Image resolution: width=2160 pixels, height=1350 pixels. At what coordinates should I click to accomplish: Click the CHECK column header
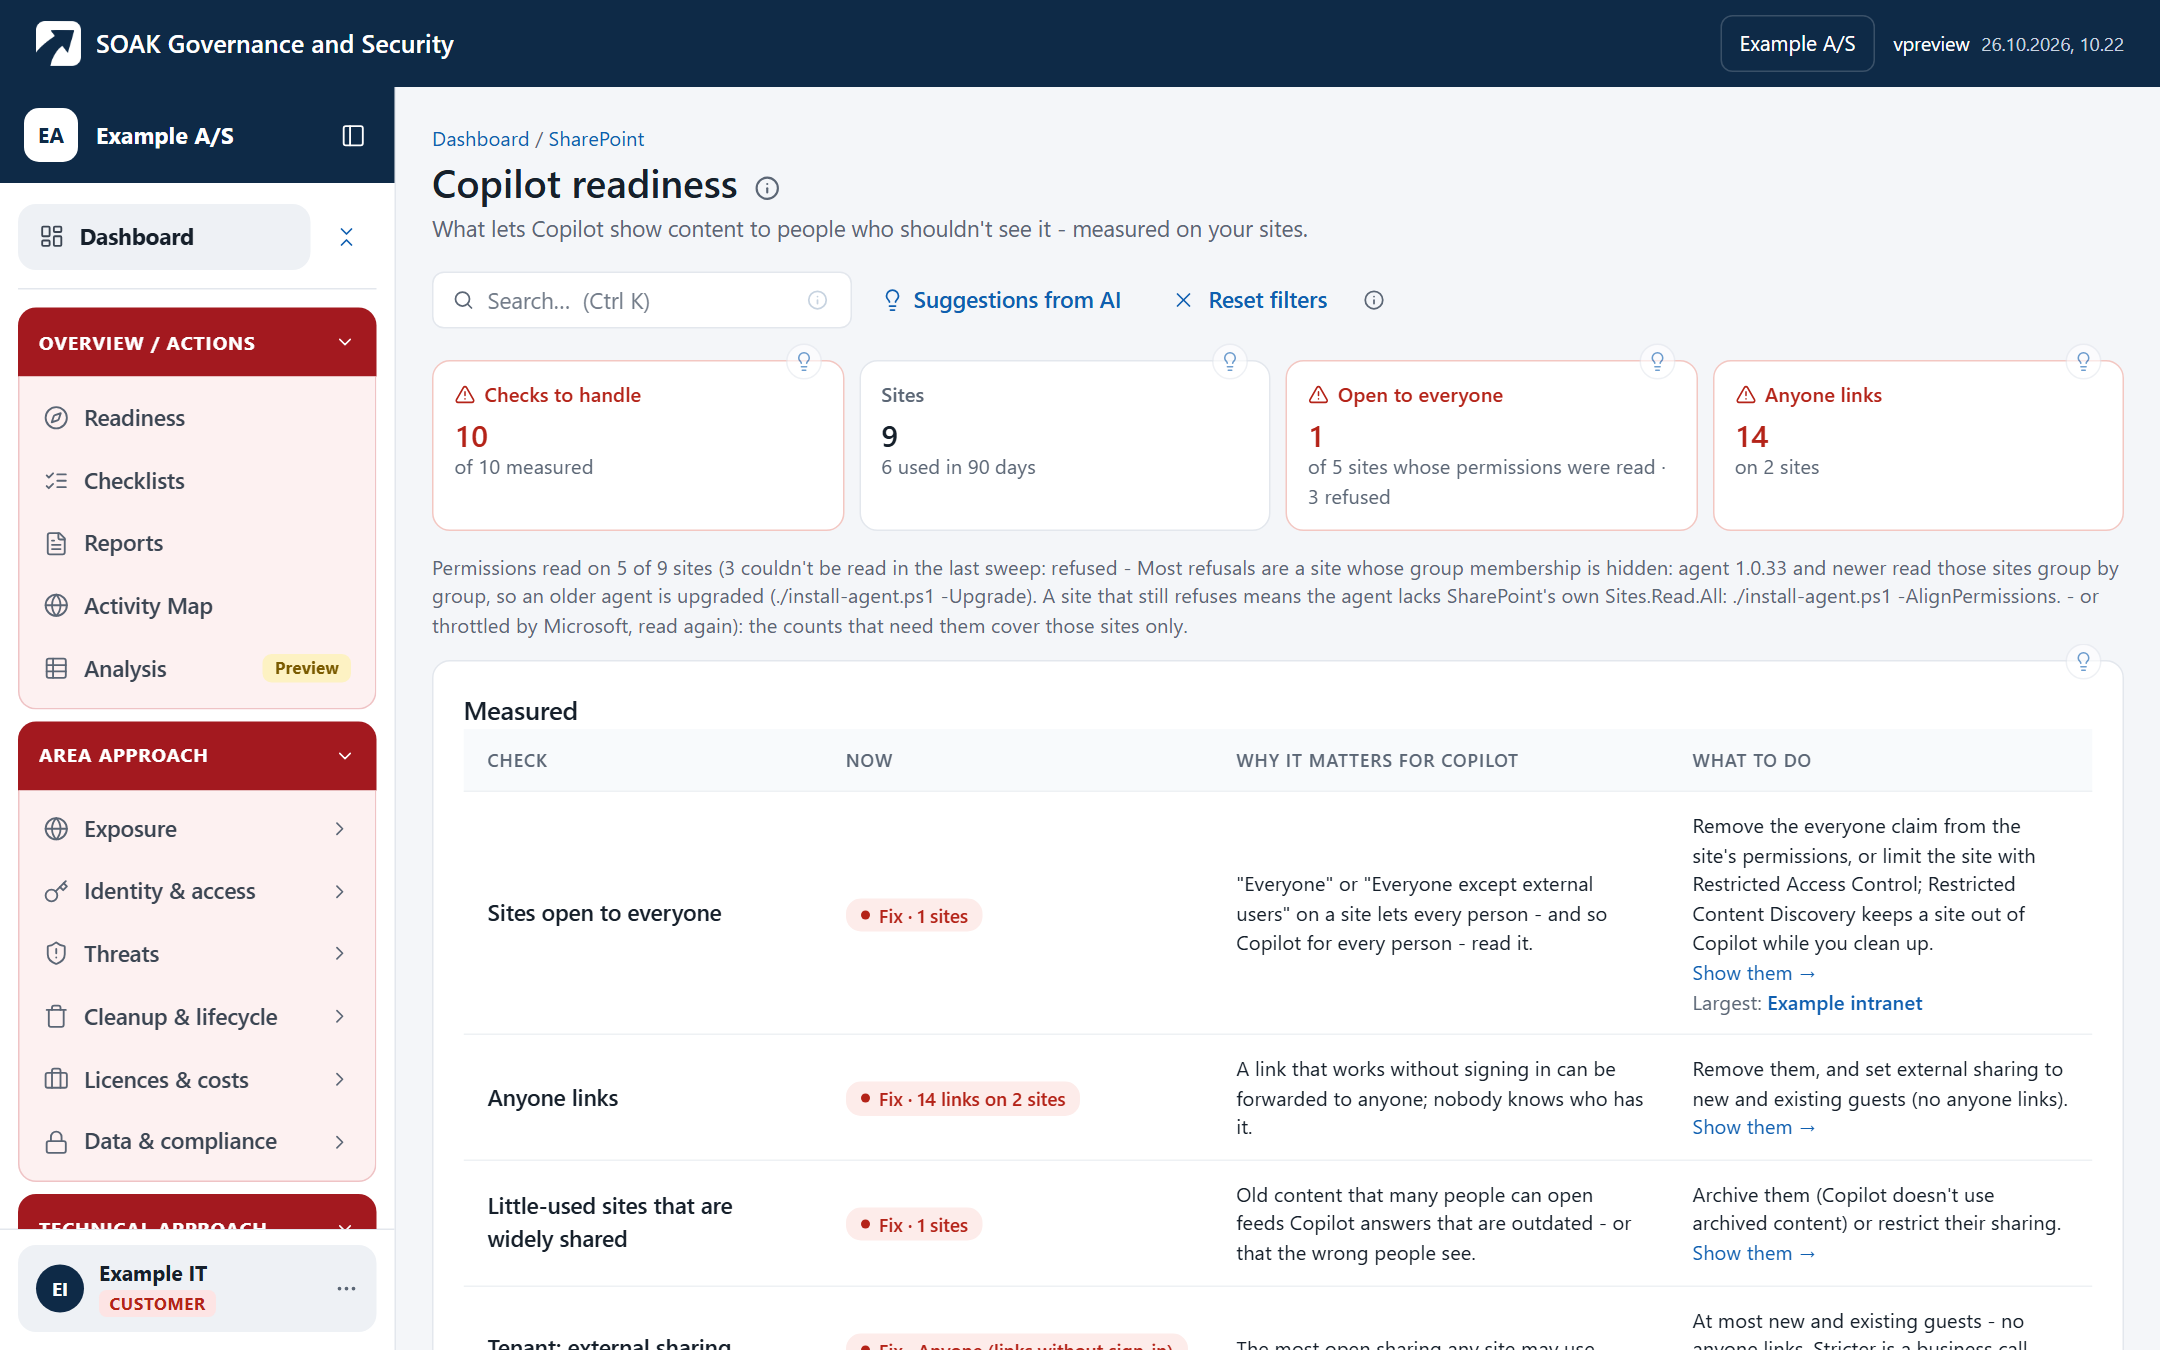pyautogui.click(x=517, y=761)
